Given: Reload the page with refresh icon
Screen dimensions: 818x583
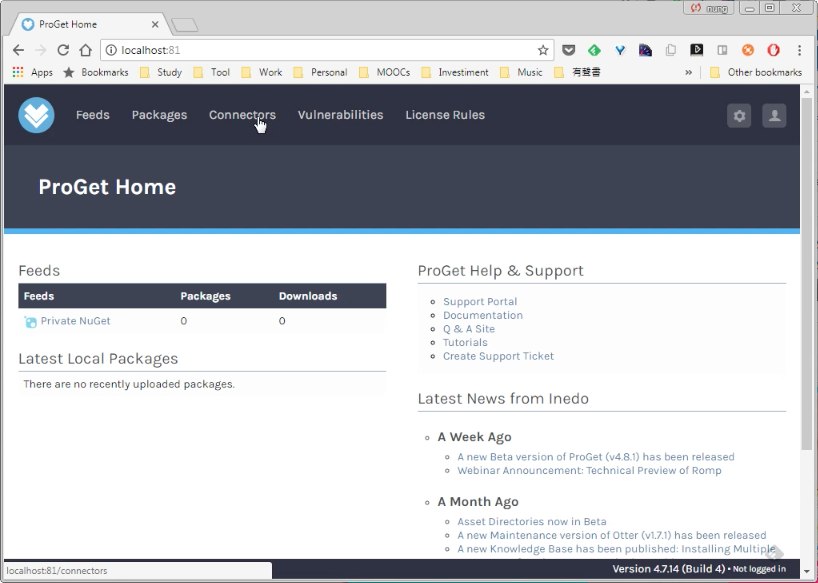Looking at the screenshot, I should pos(63,50).
